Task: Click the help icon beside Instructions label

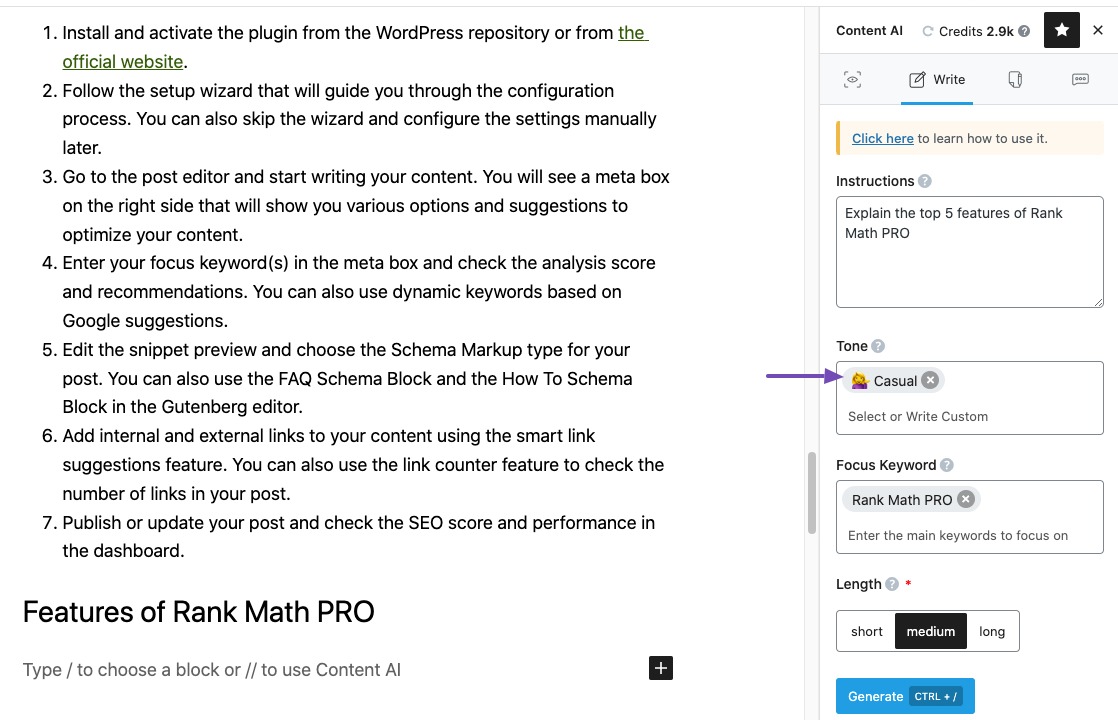Action: pyautogui.click(x=925, y=181)
